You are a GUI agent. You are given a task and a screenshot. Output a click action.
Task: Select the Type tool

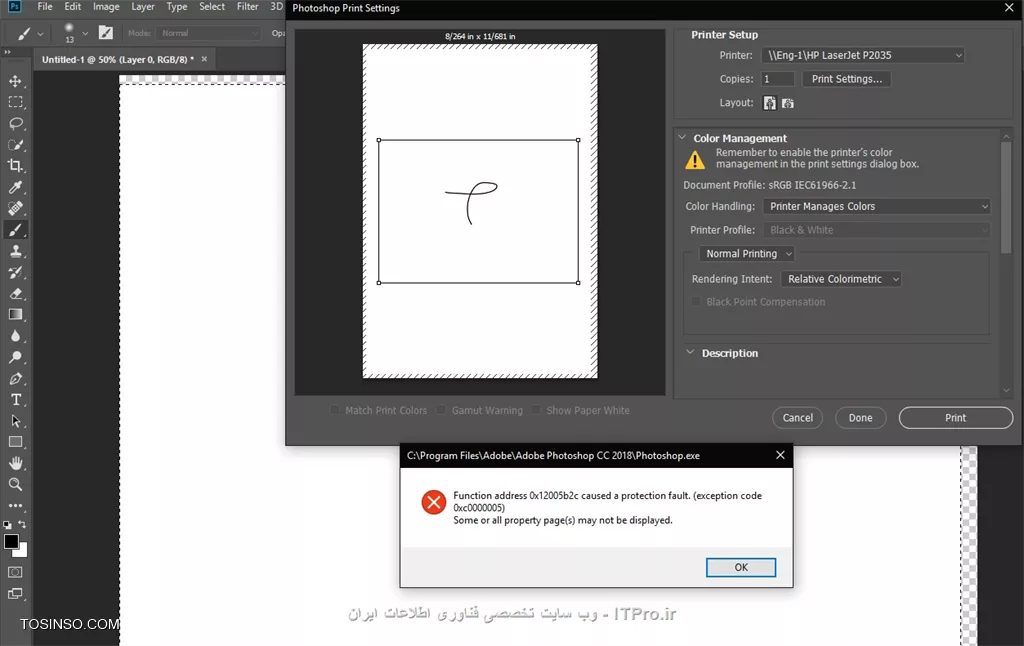15,400
